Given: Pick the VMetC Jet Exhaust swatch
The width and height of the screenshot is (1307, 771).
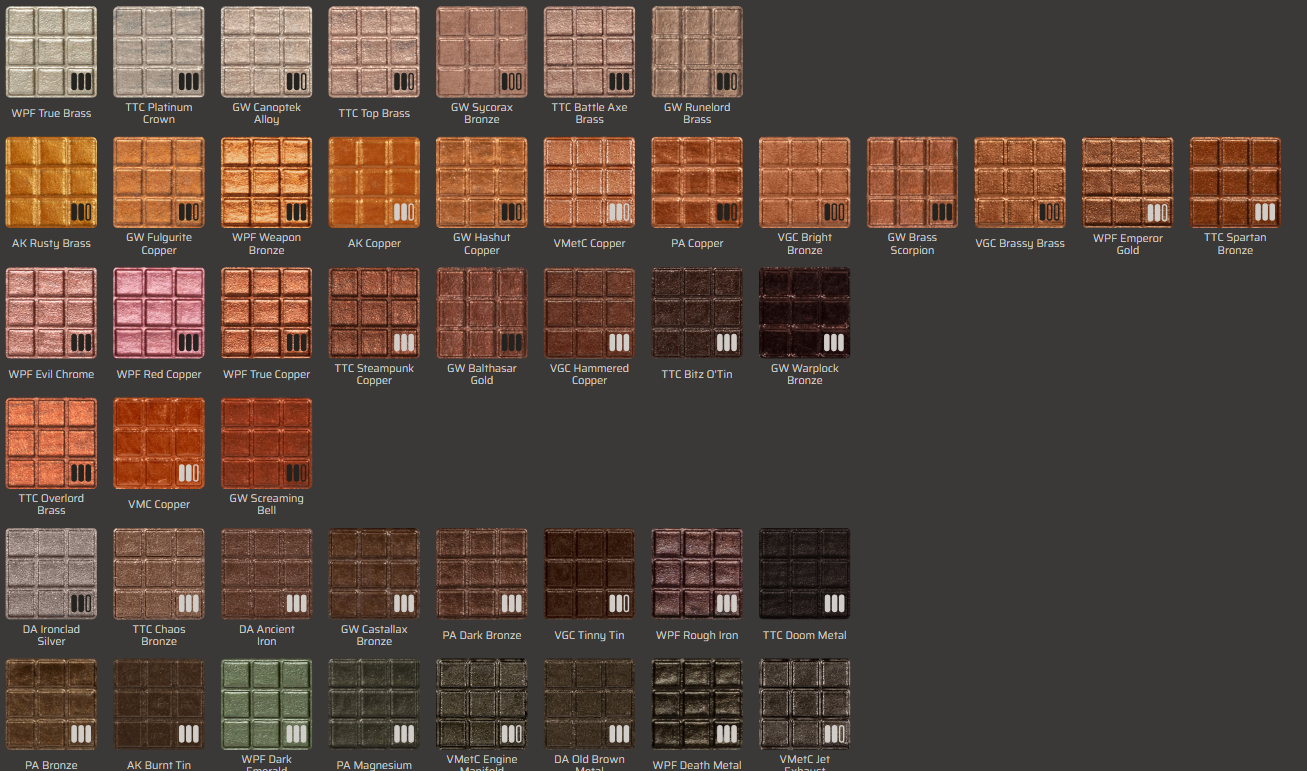Looking at the screenshot, I should coord(805,705).
